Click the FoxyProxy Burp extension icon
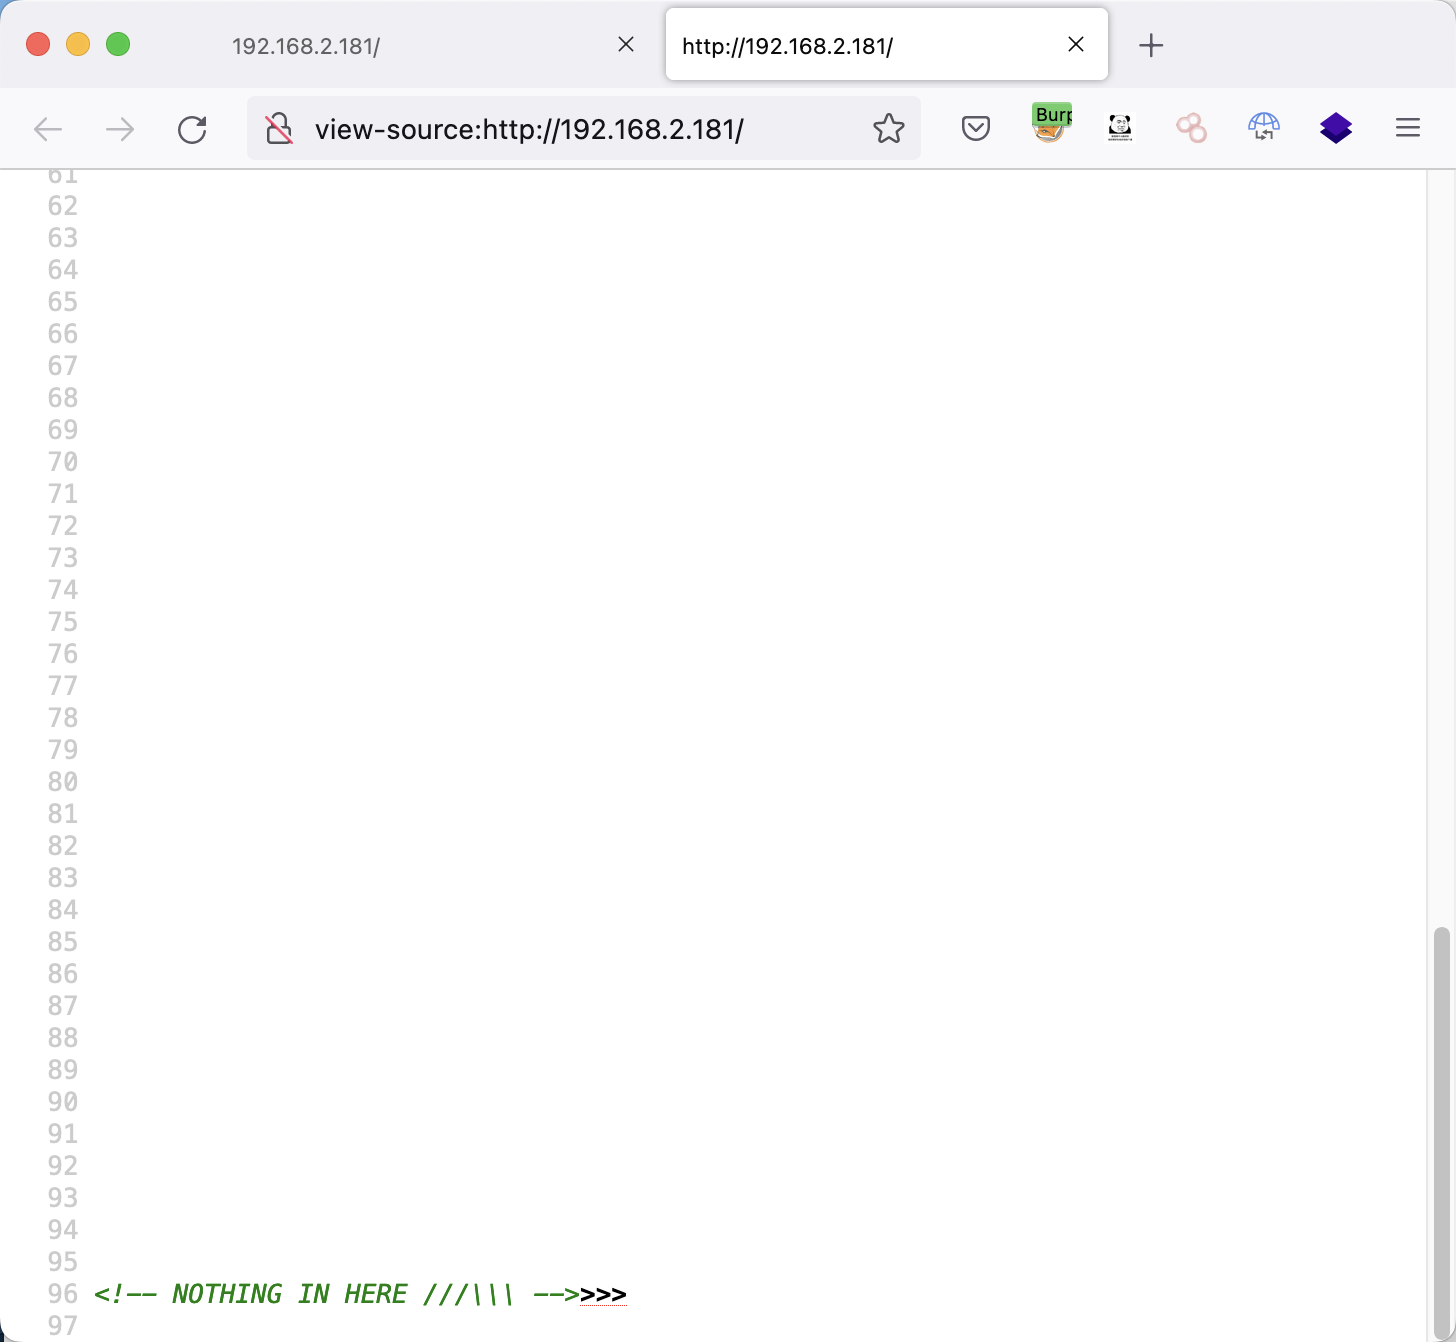Viewport: 1456px width, 1342px height. (1050, 126)
